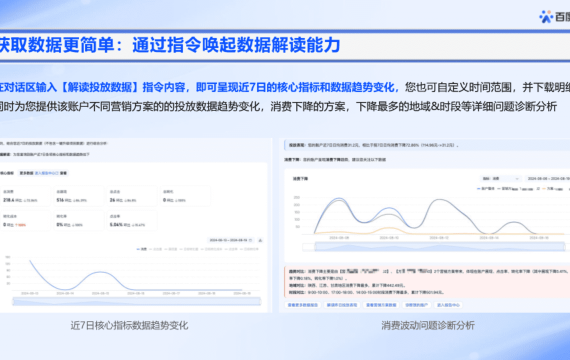Select the metric card showing 218.4
The height and width of the screenshot is (360, 570).
(x=25, y=196)
